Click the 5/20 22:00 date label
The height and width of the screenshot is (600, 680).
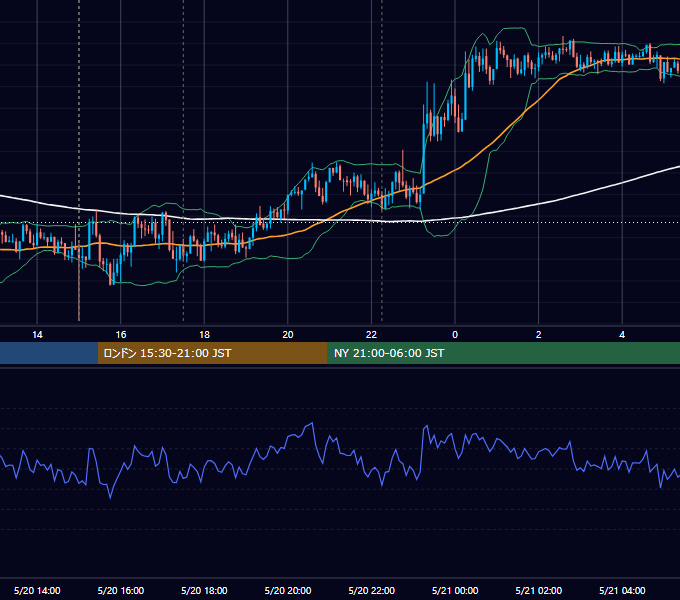click(x=372, y=590)
